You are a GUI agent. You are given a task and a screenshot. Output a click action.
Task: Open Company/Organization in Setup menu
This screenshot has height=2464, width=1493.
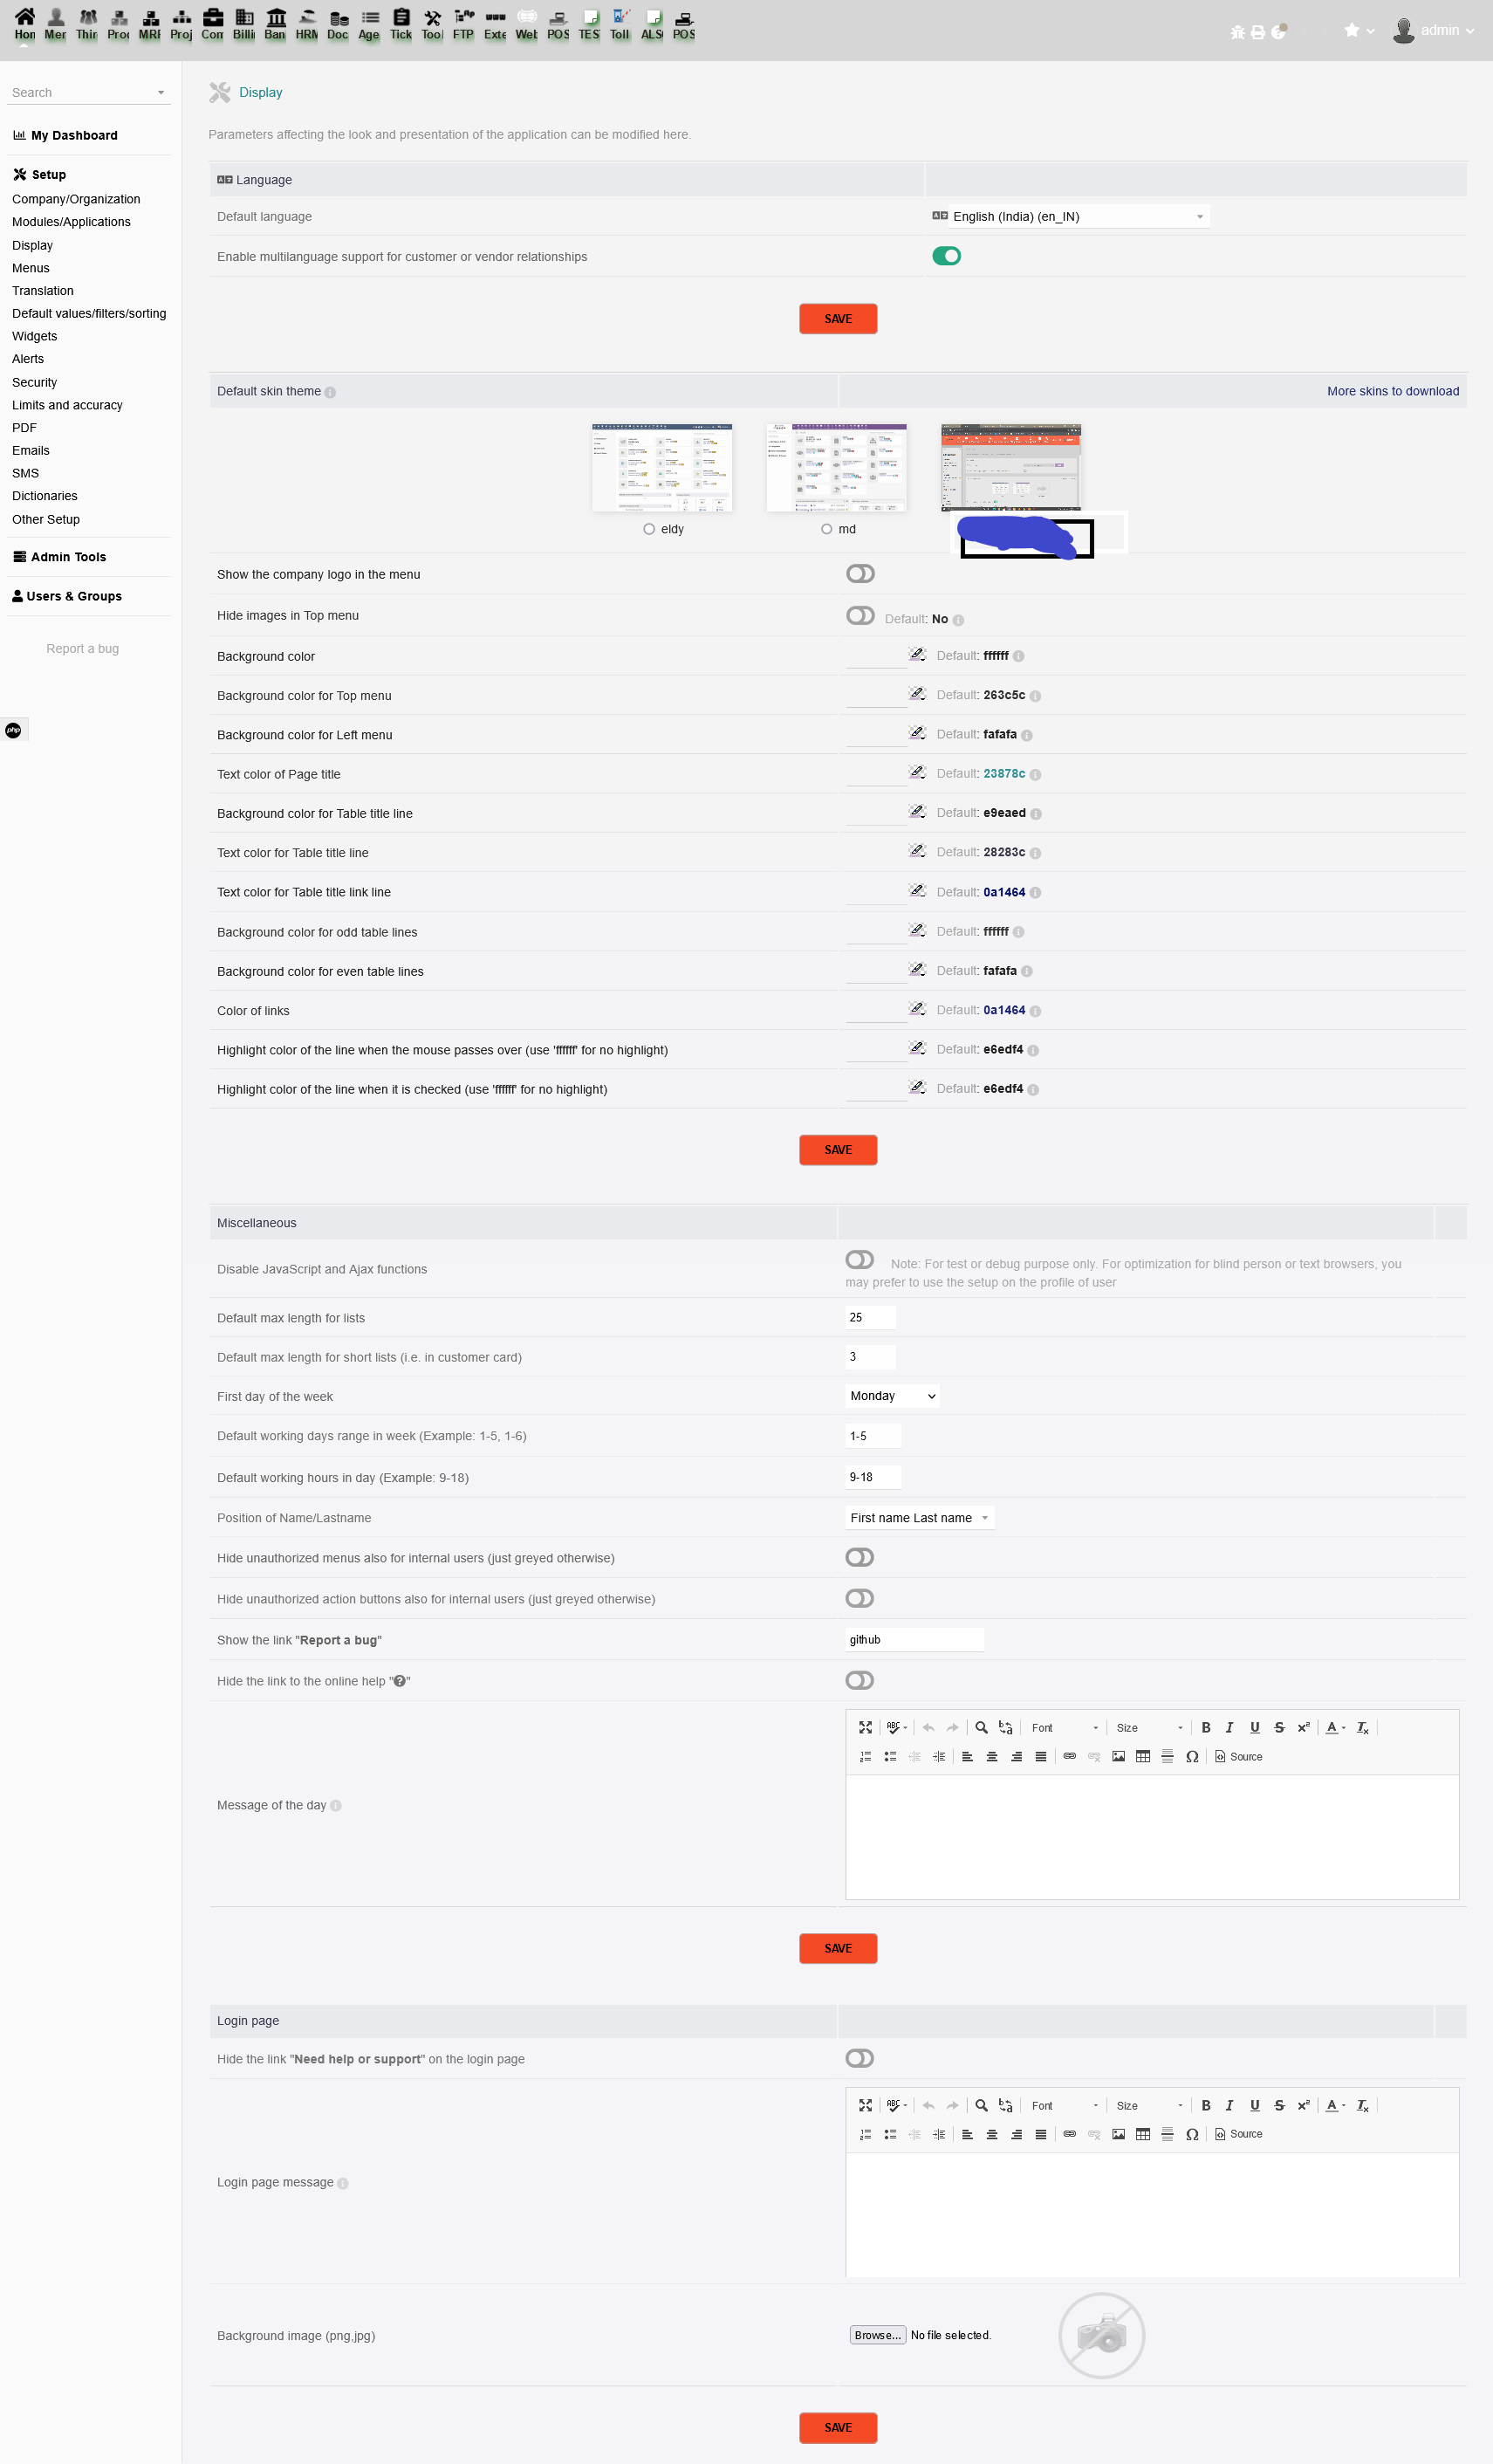coord(76,199)
